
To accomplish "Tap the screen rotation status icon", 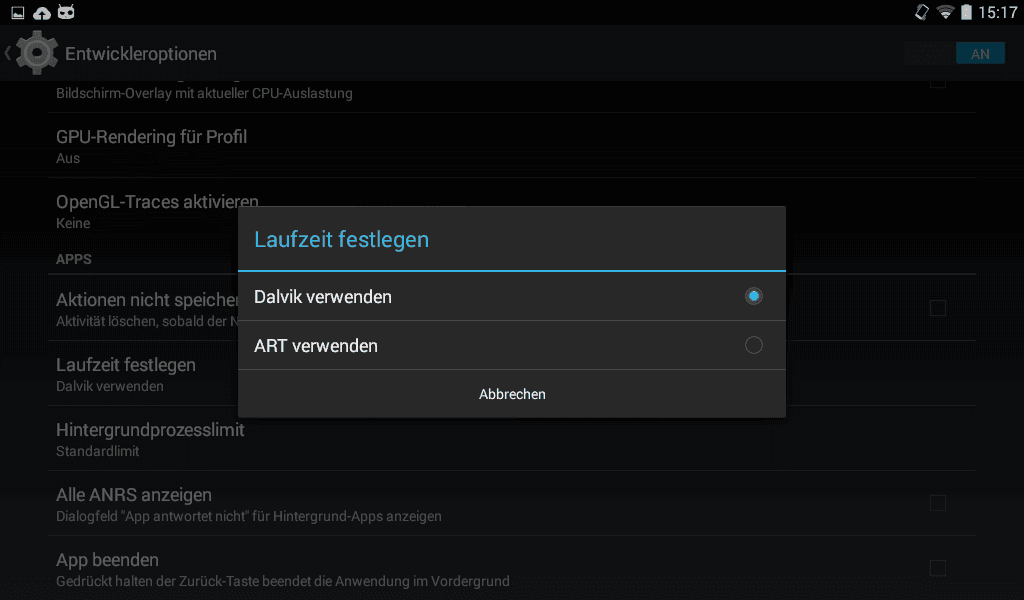I will [921, 12].
